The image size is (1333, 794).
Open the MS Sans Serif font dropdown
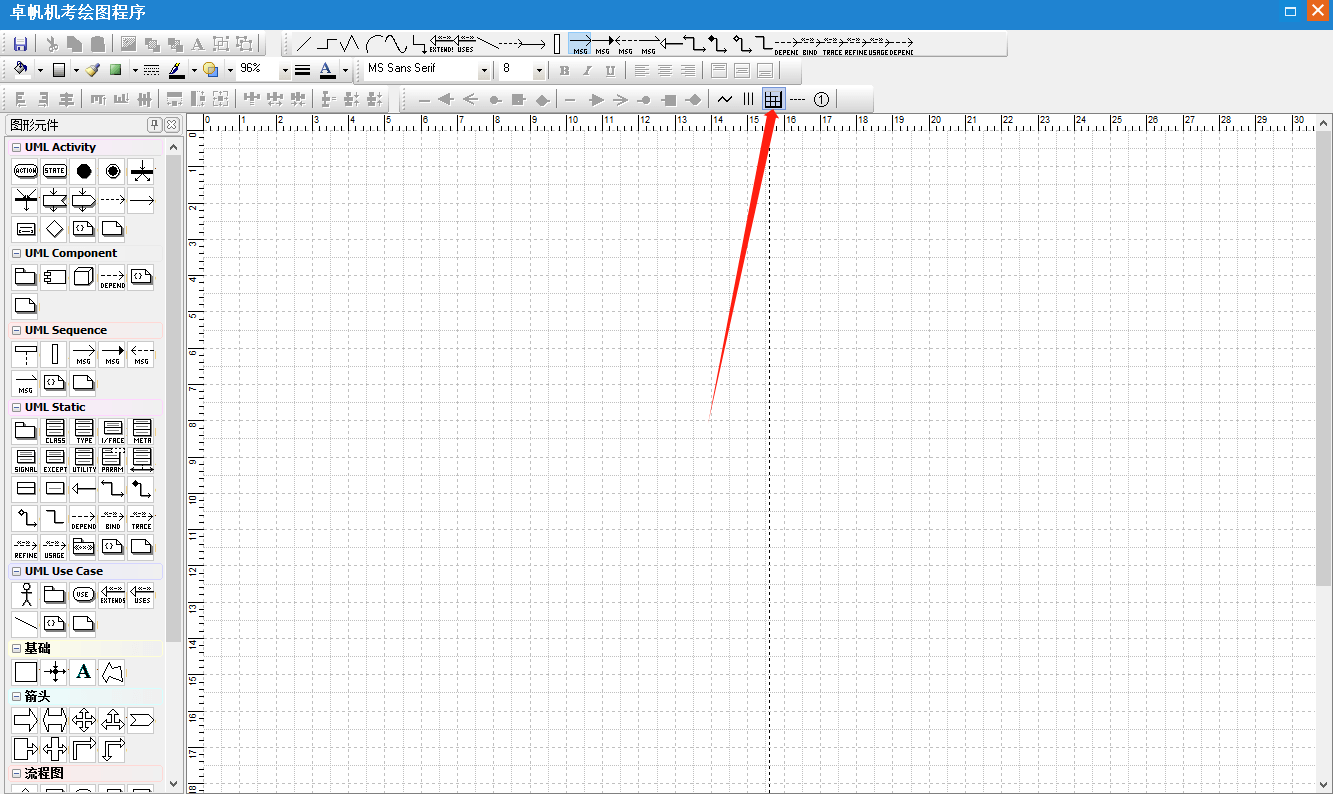tap(484, 70)
